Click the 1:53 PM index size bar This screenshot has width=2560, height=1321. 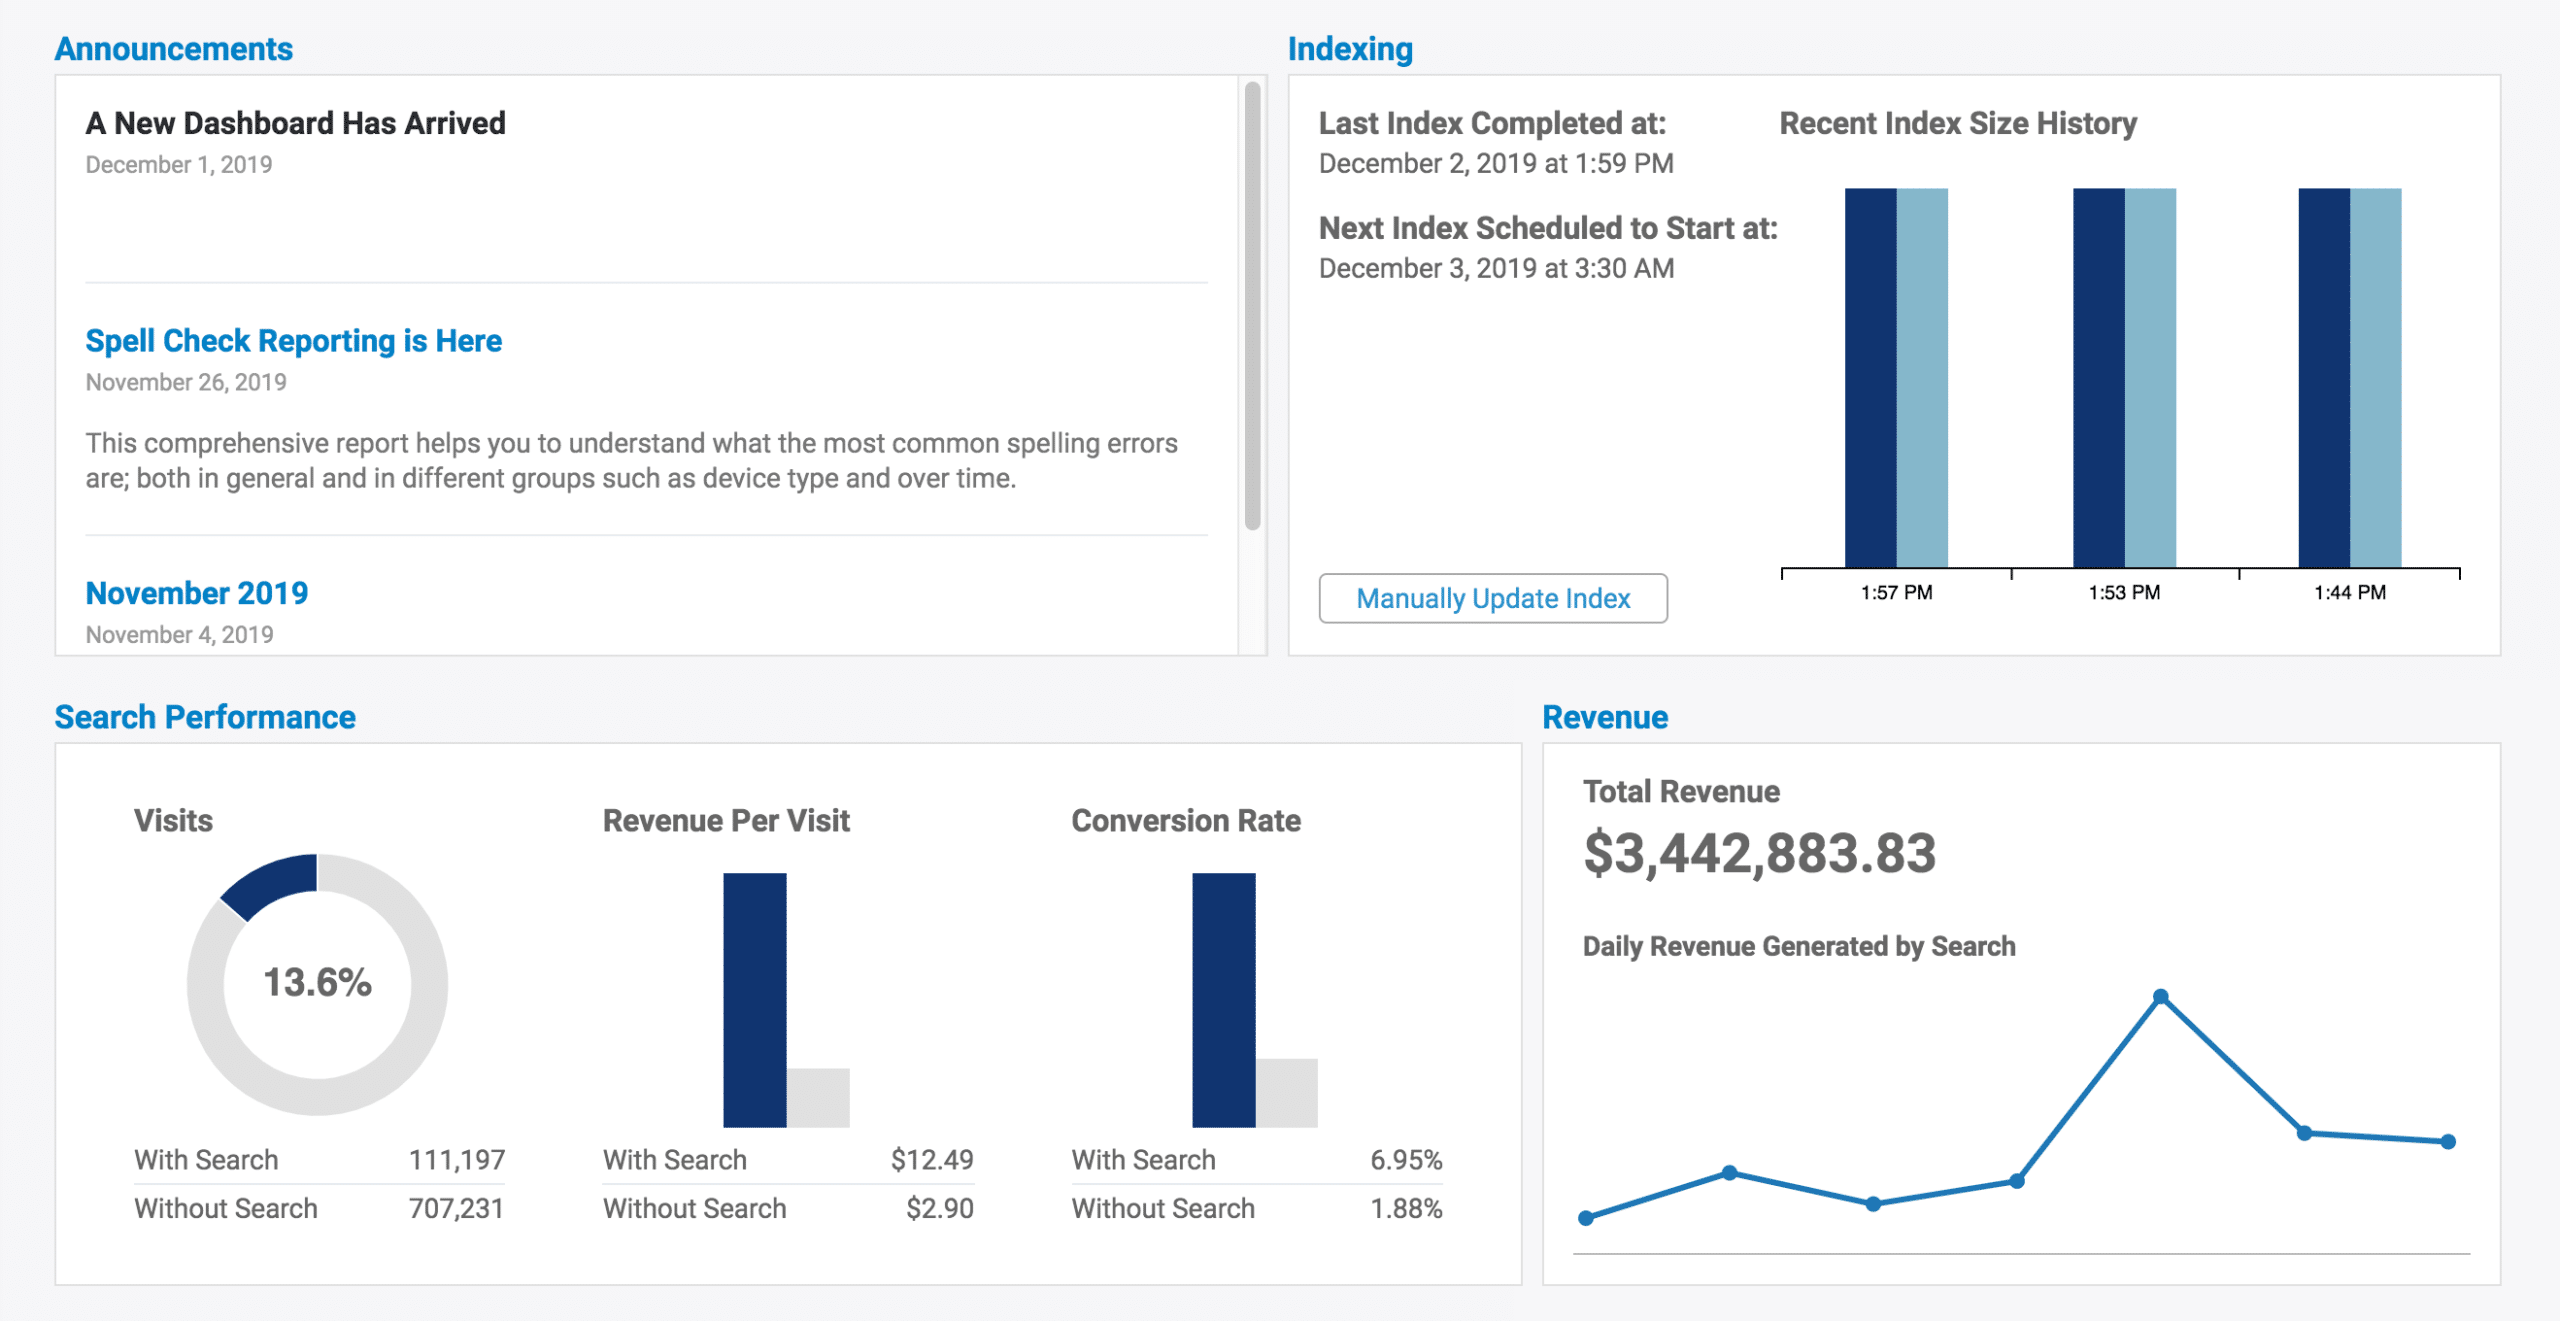[x=2124, y=390]
